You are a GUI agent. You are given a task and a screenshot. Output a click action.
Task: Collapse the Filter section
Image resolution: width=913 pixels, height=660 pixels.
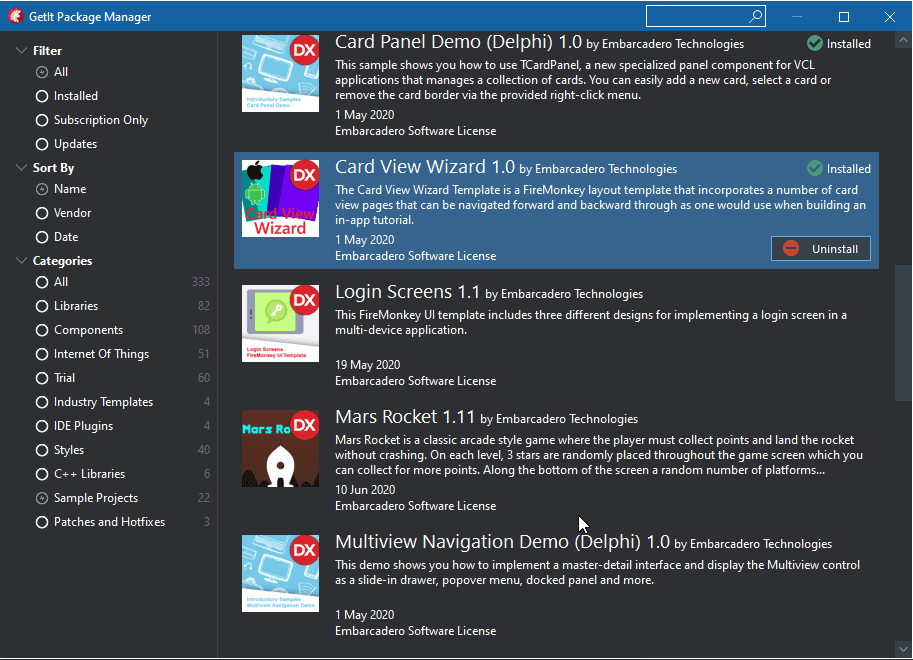pos(22,51)
